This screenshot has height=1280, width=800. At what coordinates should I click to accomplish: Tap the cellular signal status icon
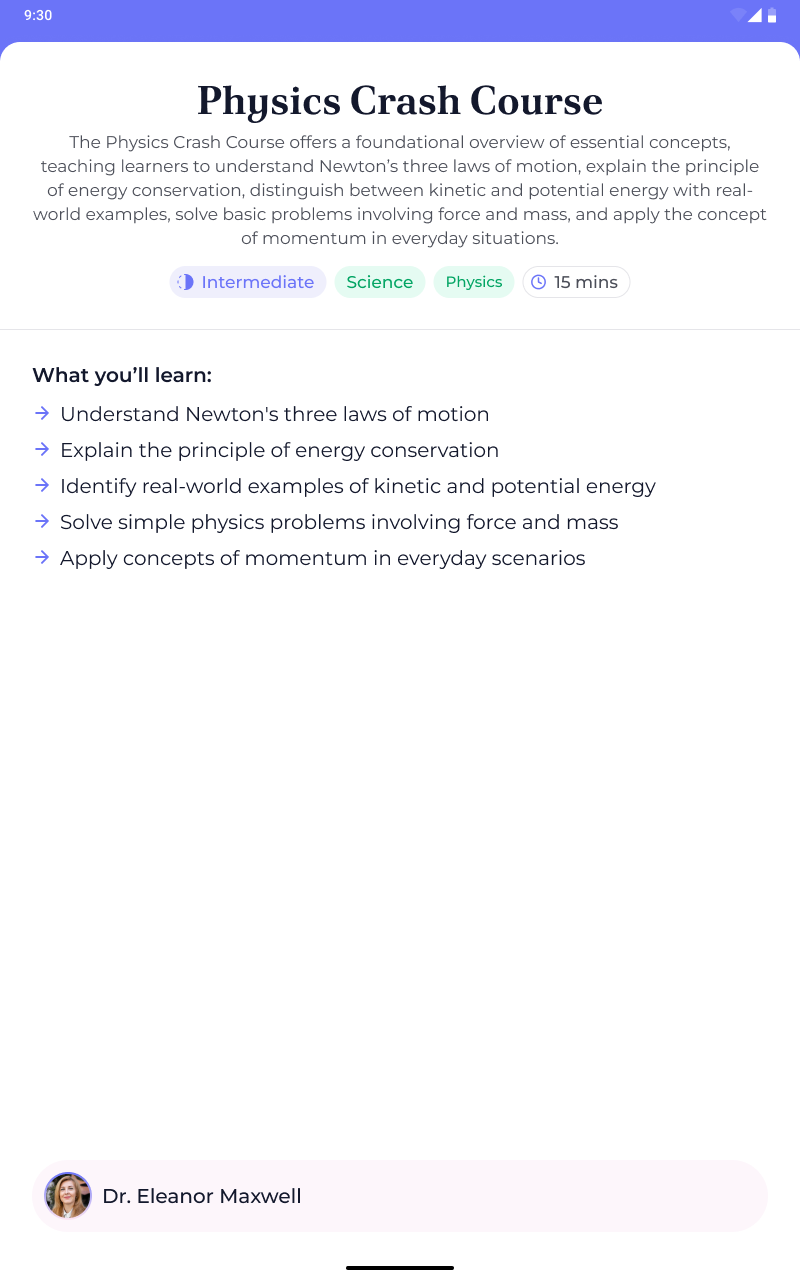755,15
